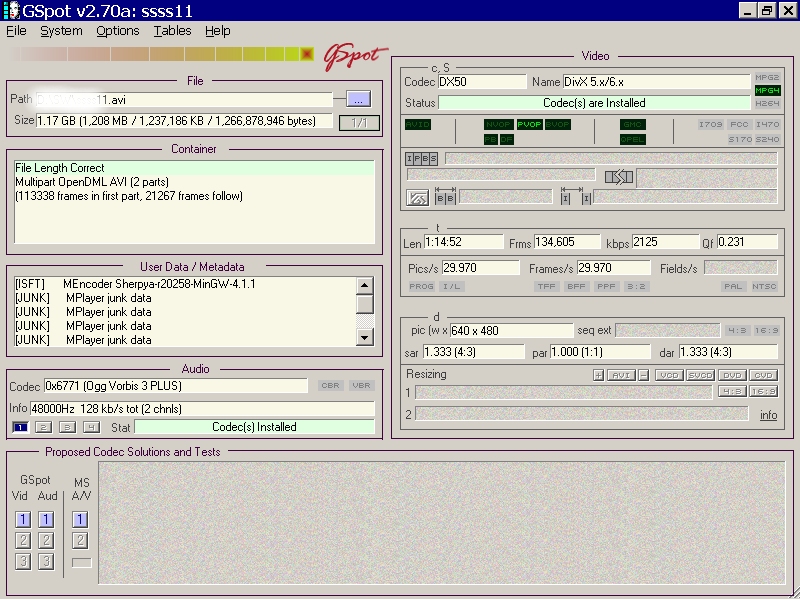
Task: Click the red X square ending the color bar
Action: click(x=307, y=54)
